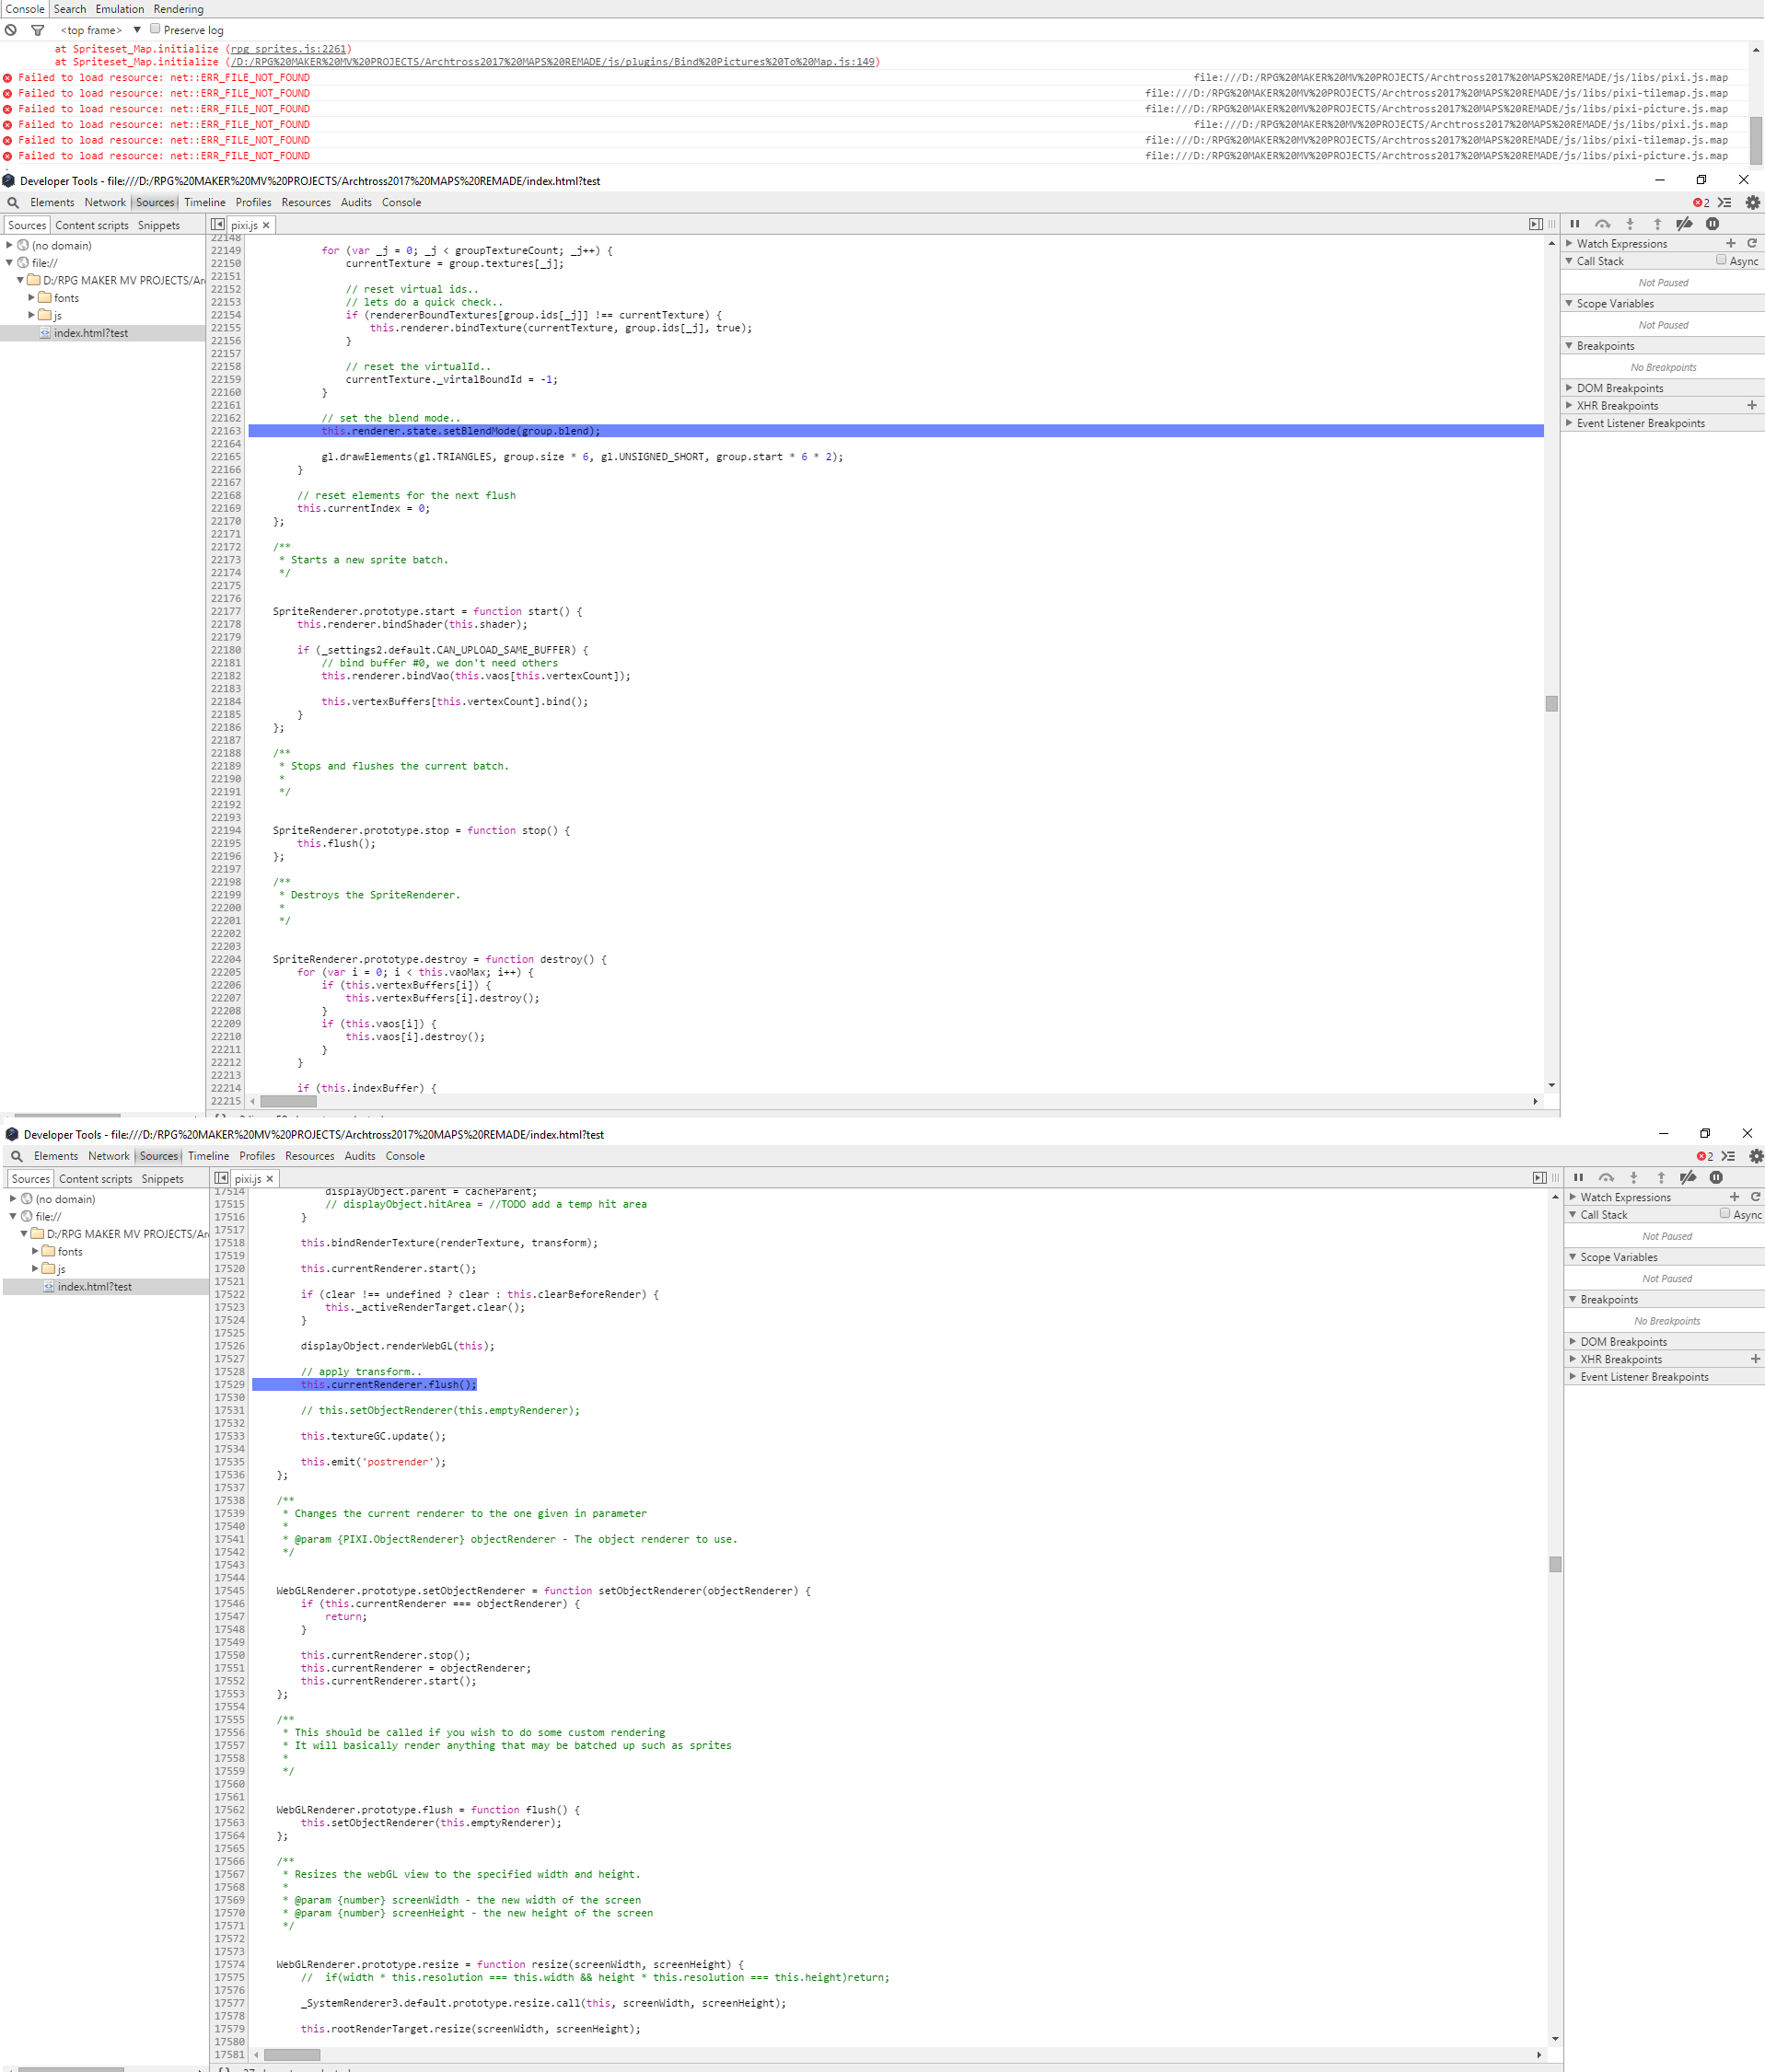1765x2072 pixels.
Task: Open the Elements tab in the line 22163 window
Action: (52, 203)
